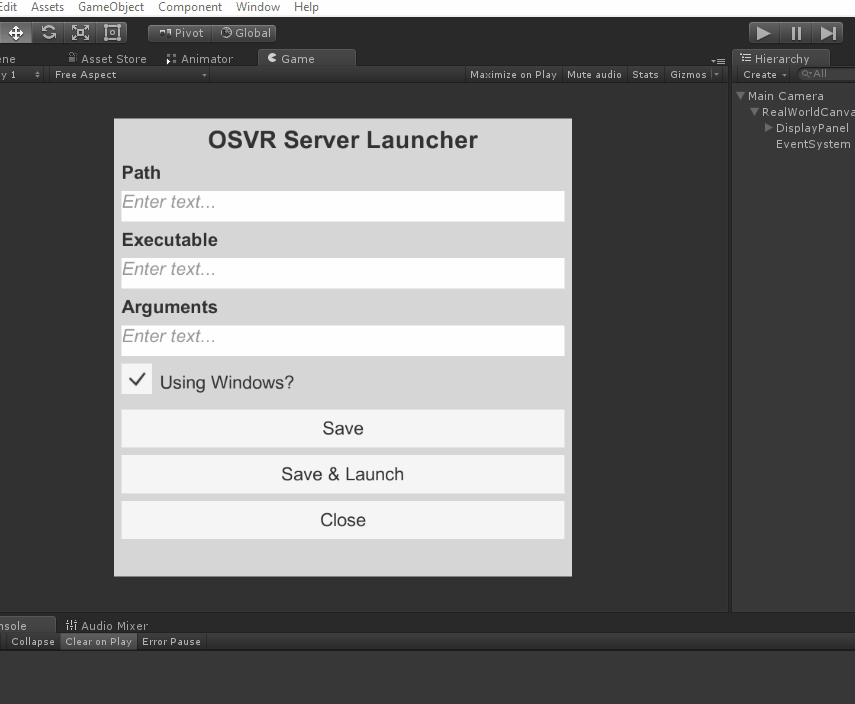Pause the game playback
The image size is (855, 704).
(x=796, y=33)
